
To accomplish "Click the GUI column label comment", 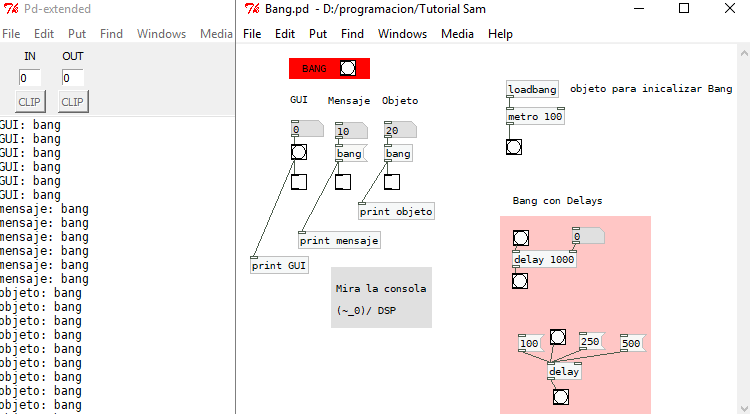I will tap(299, 100).
